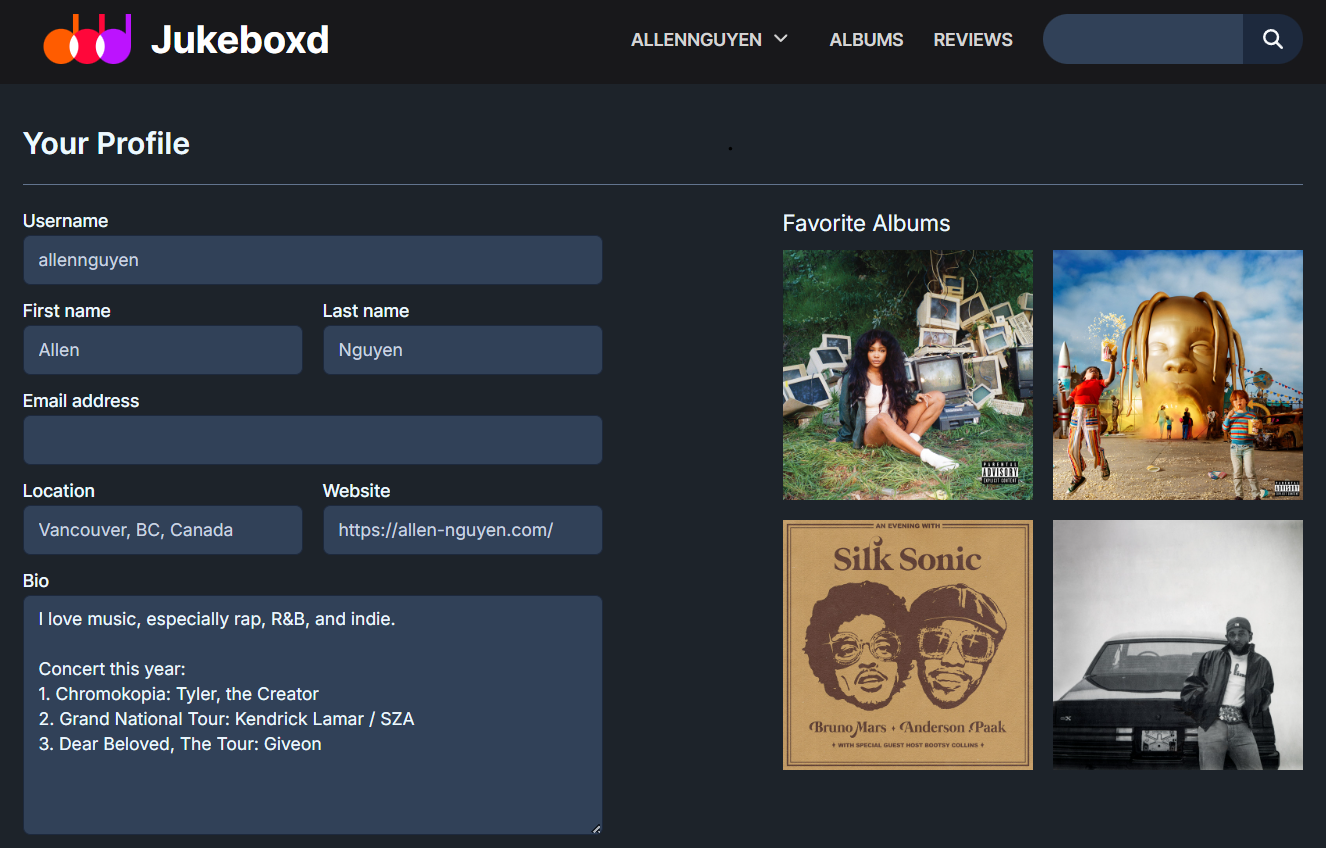Click the Location label
The height and width of the screenshot is (848, 1326).
tap(59, 491)
